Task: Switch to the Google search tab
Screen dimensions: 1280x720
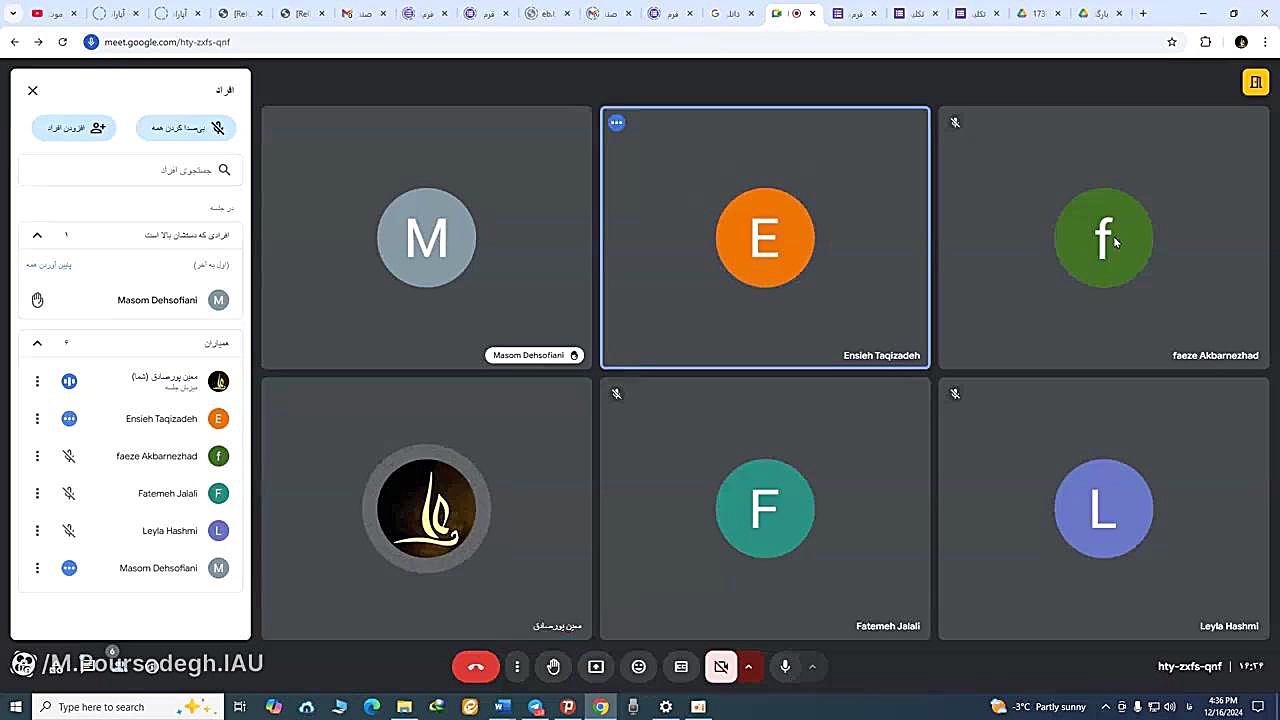Action: (x=733, y=14)
